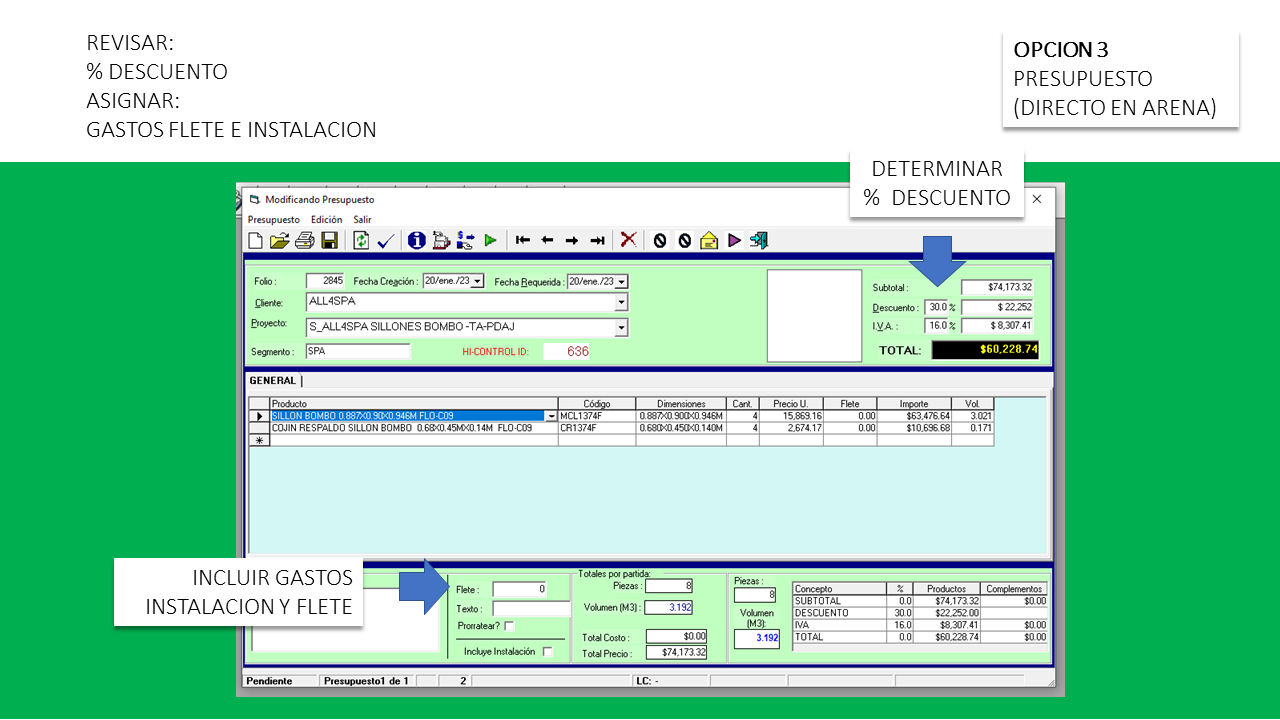Print the budget using the printer icon
This screenshot has width=1280, height=720.
tap(304, 240)
